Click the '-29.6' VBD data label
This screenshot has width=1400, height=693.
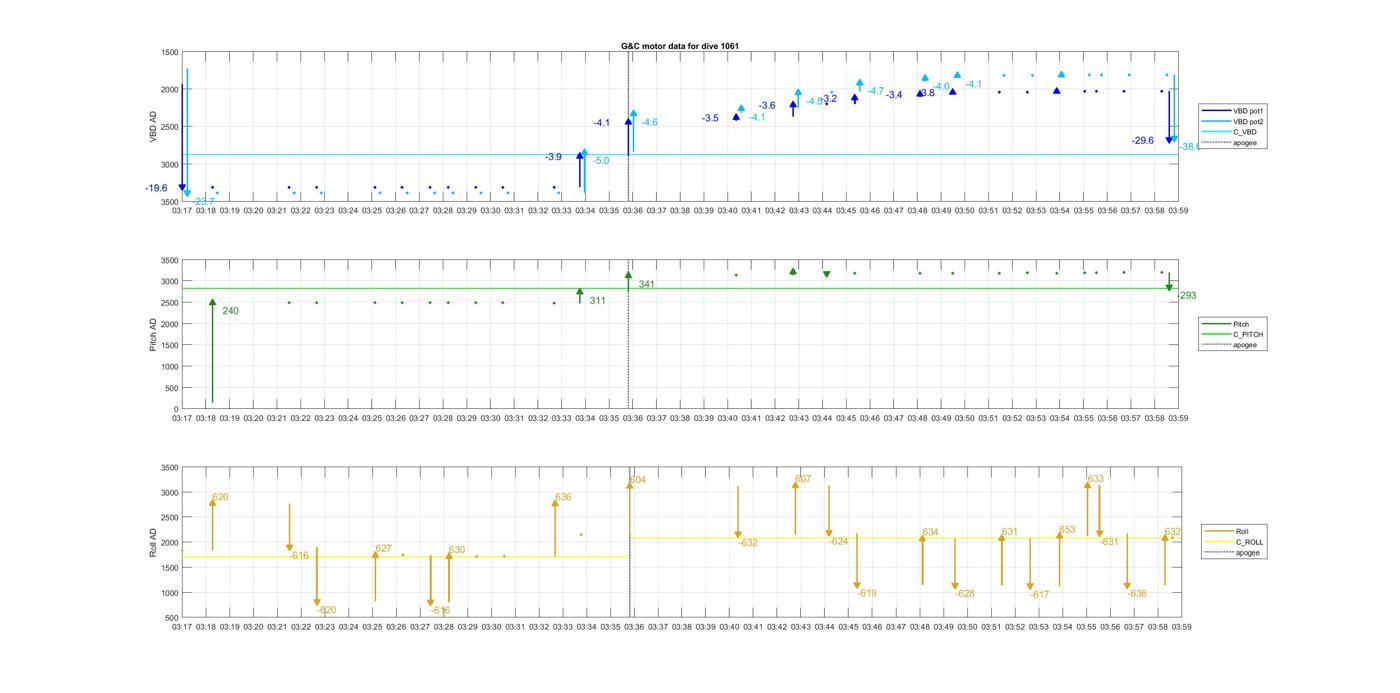pos(1143,141)
